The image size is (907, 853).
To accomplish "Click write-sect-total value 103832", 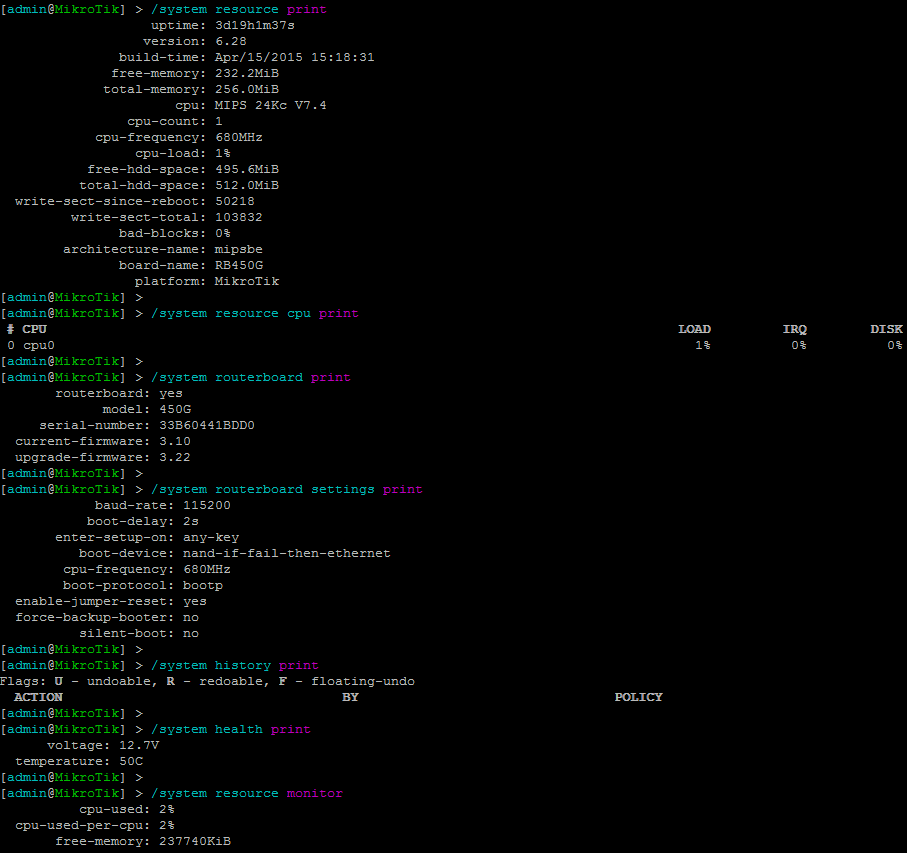I will pyautogui.click(x=239, y=217).
